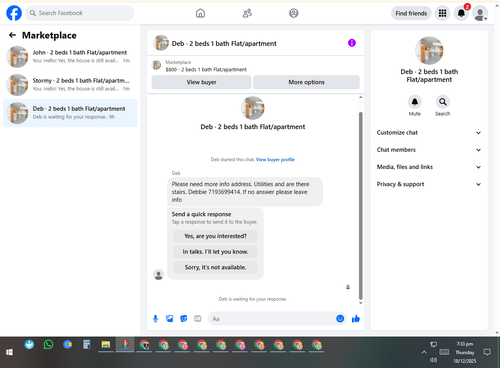Send 'In talks. I'll let you know.' reply
The height and width of the screenshot is (368, 500).
(215, 252)
